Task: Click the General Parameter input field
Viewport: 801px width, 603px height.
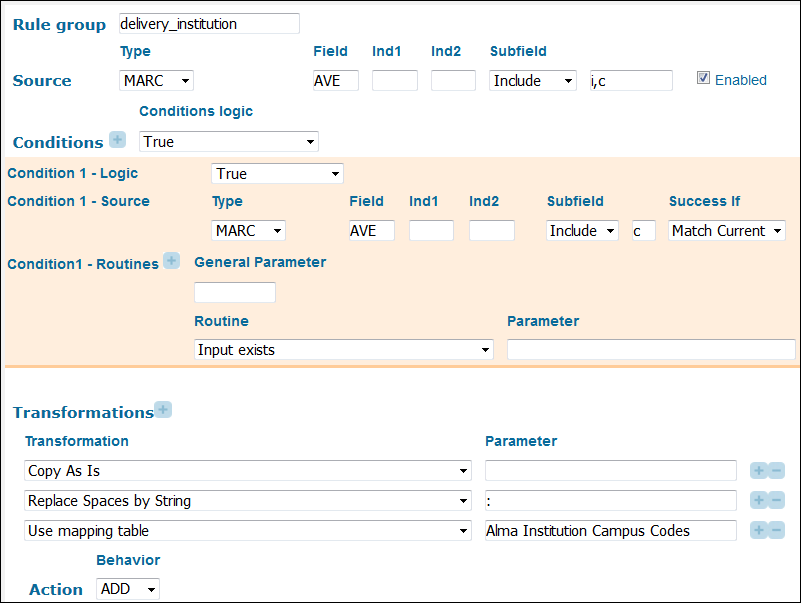Action: pyautogui.click(x=234, y=293)
